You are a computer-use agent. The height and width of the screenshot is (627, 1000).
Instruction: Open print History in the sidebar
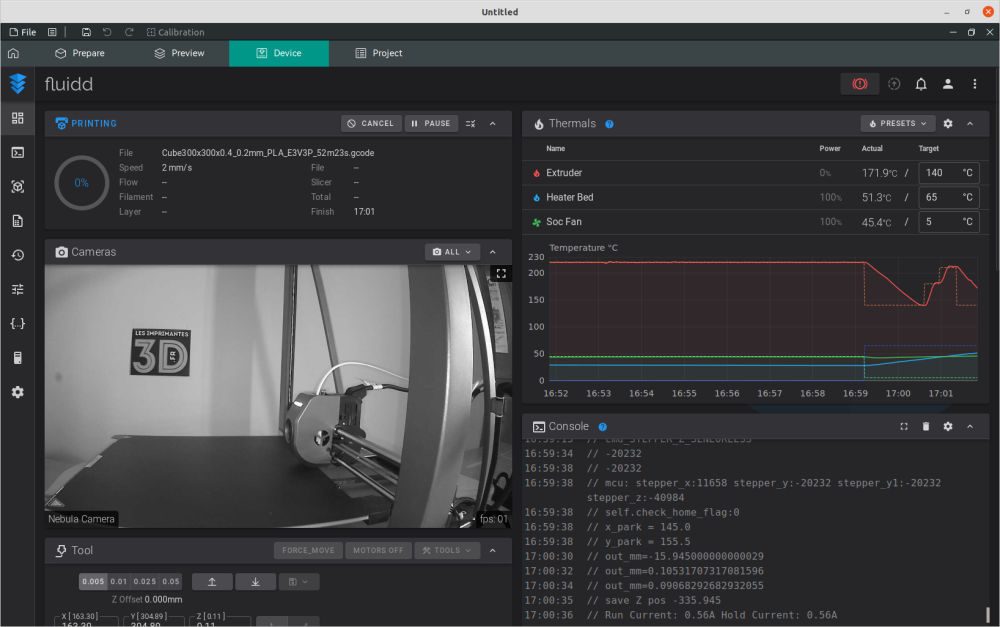17,255
